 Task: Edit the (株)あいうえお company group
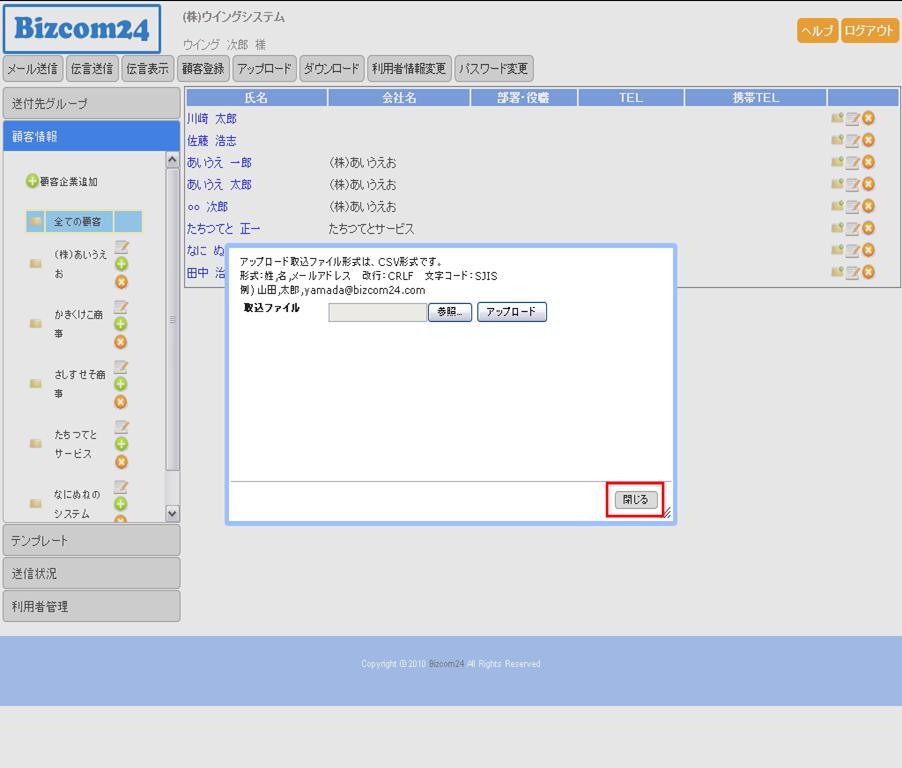pyautogui.click(x=121, y=247)
